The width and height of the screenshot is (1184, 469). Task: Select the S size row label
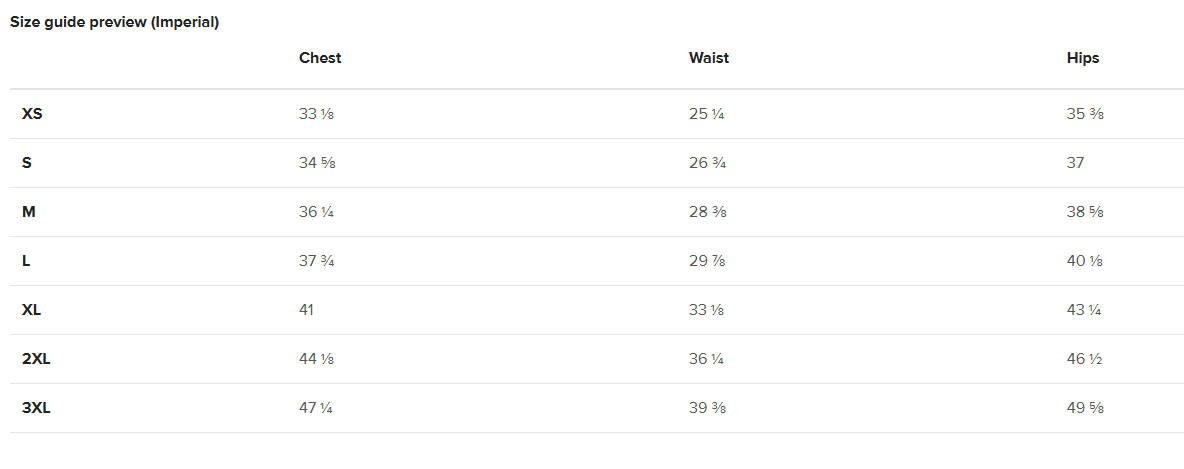pyautogui.click(x=27, y=163)
